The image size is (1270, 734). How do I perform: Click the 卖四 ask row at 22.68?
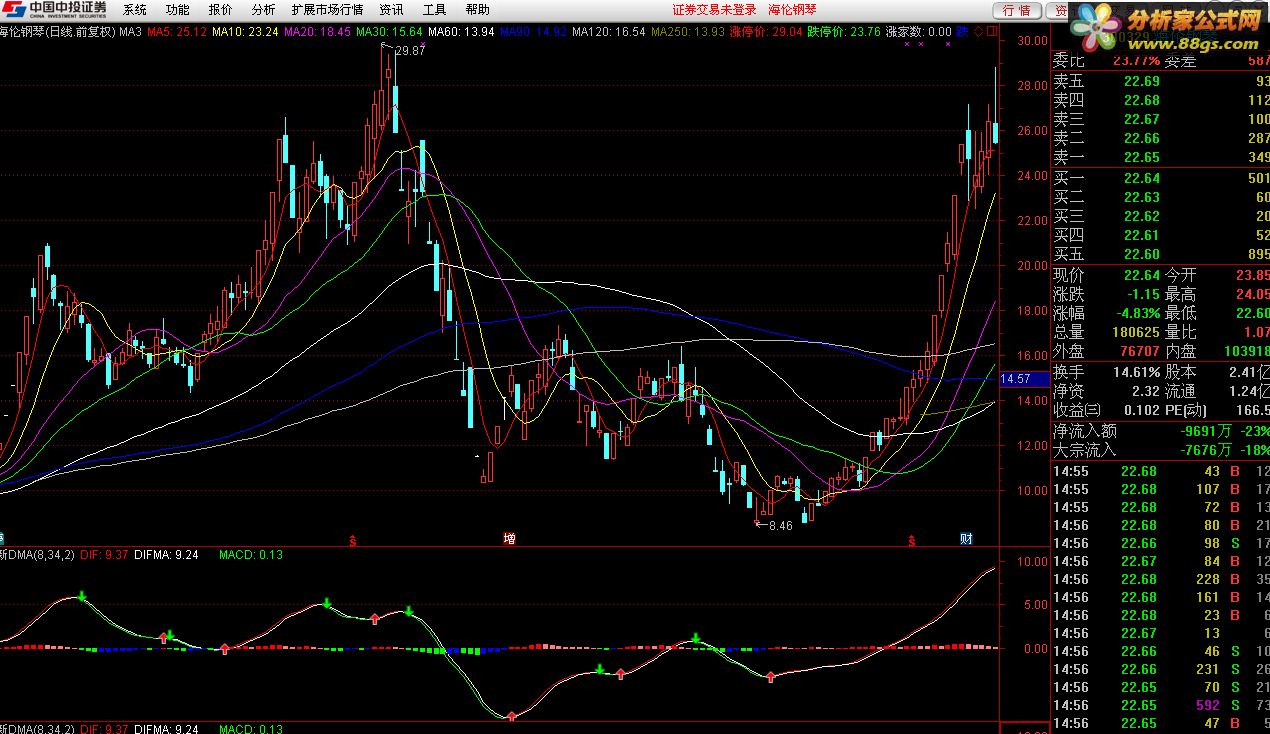[1160, 100]
